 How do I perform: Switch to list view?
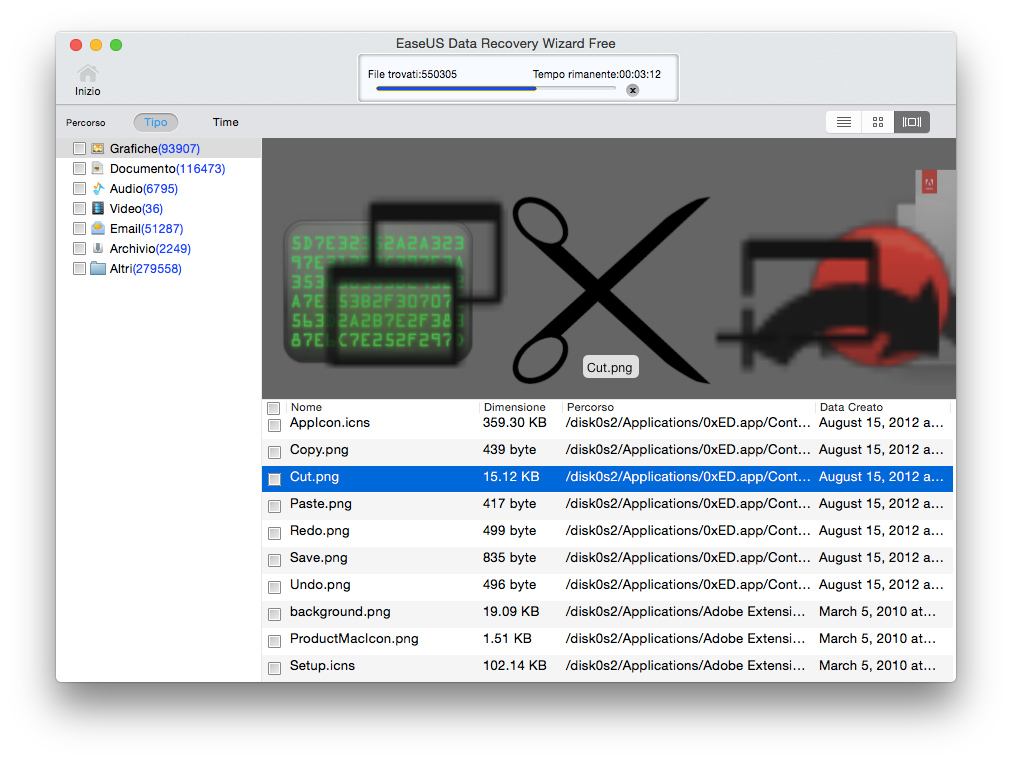tap(844, 122)
